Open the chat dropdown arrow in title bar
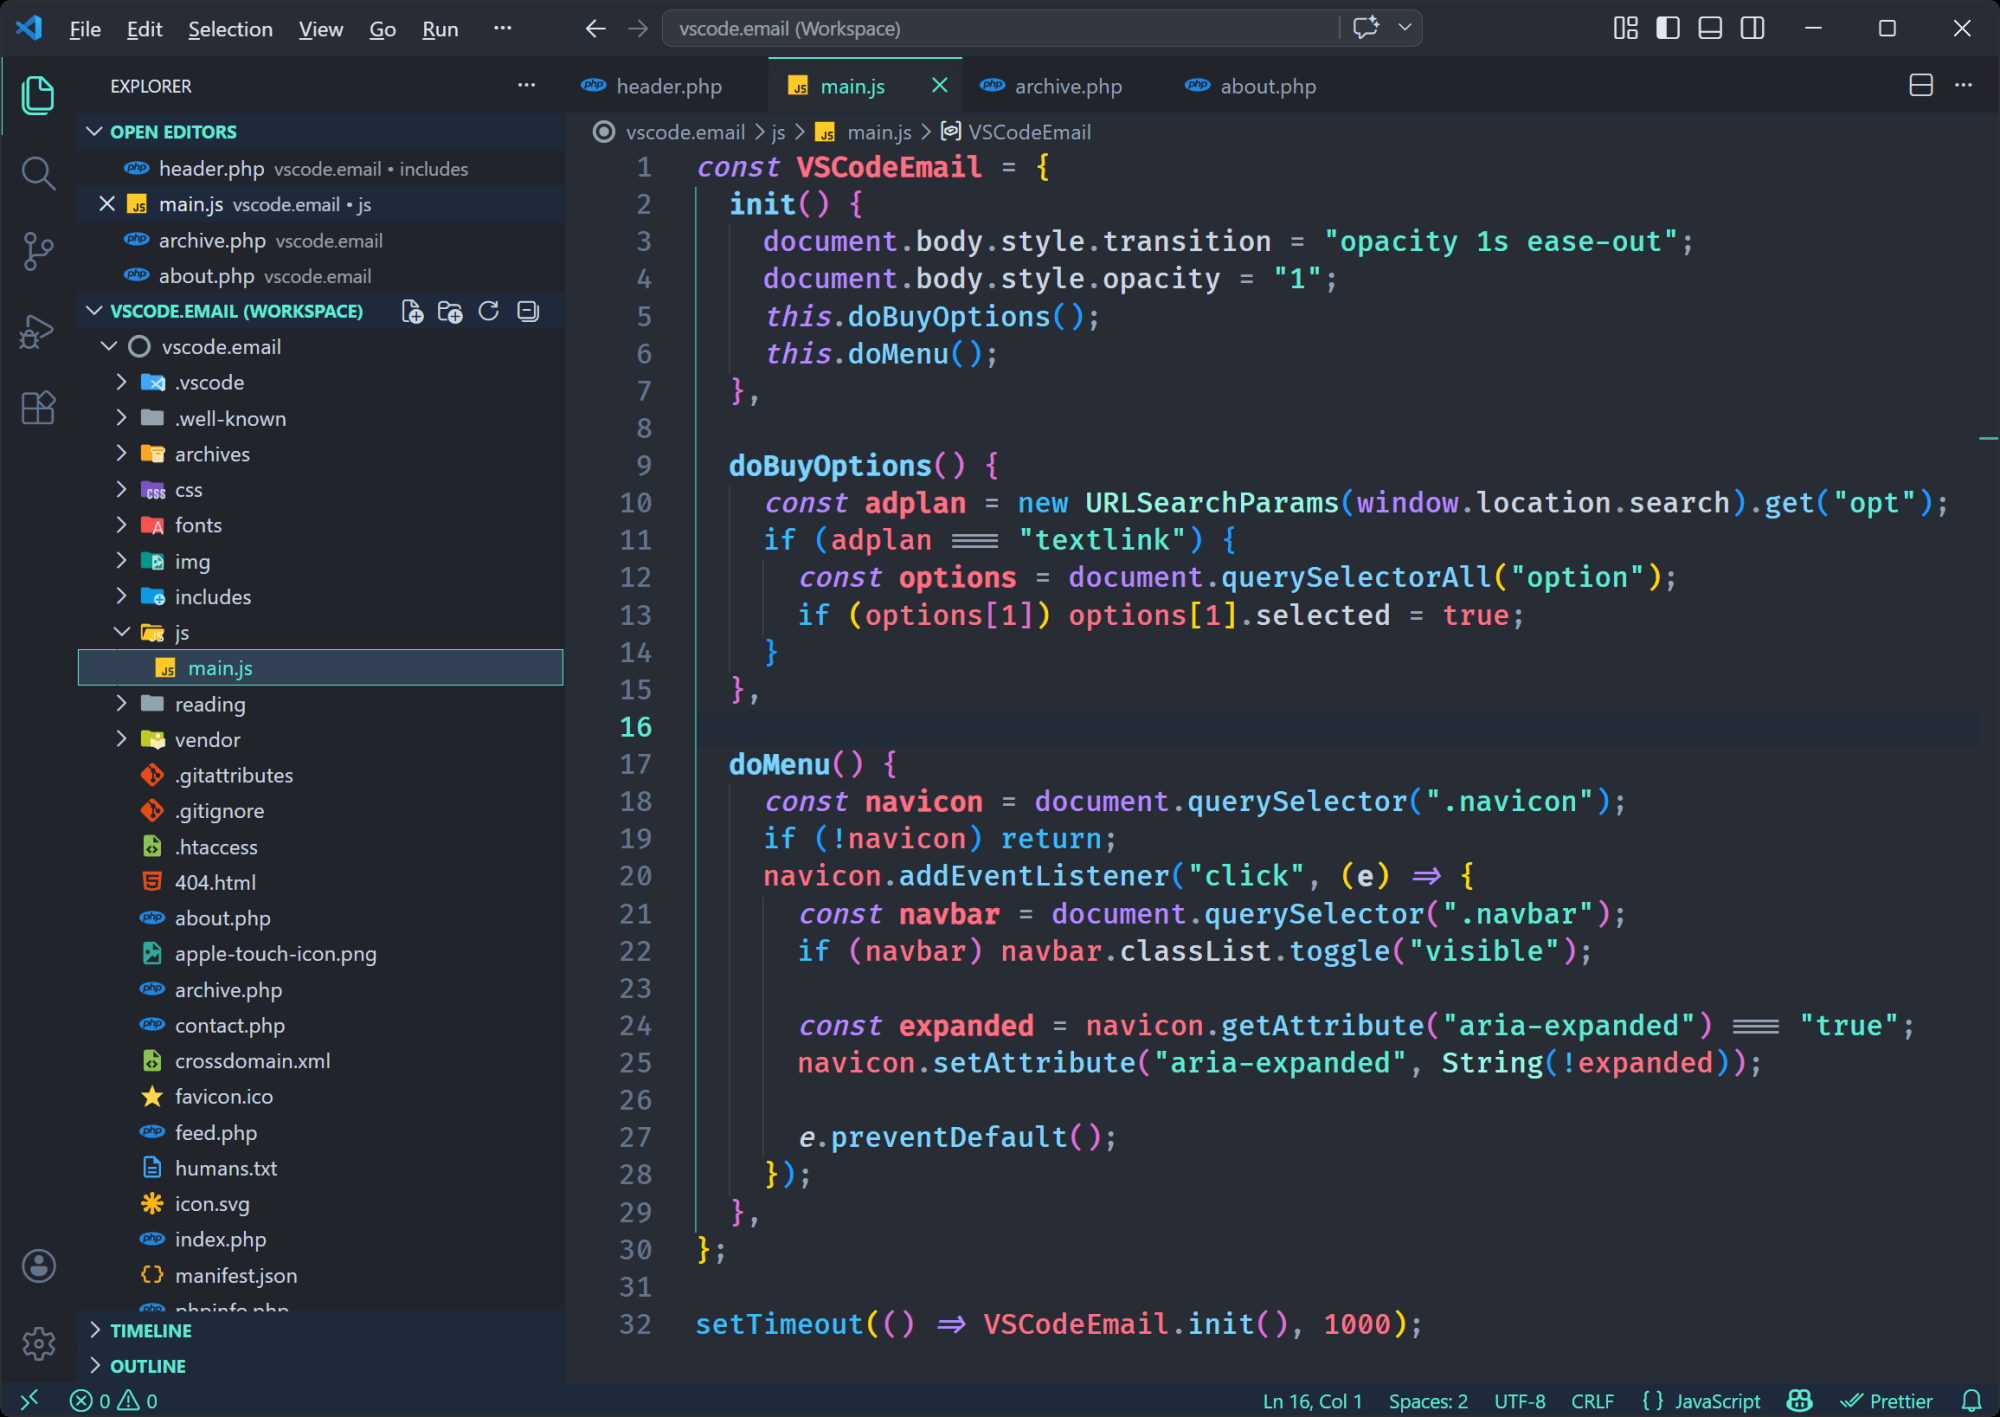The height and width of the screenshot is (1417, 2000). (1405, 28)
